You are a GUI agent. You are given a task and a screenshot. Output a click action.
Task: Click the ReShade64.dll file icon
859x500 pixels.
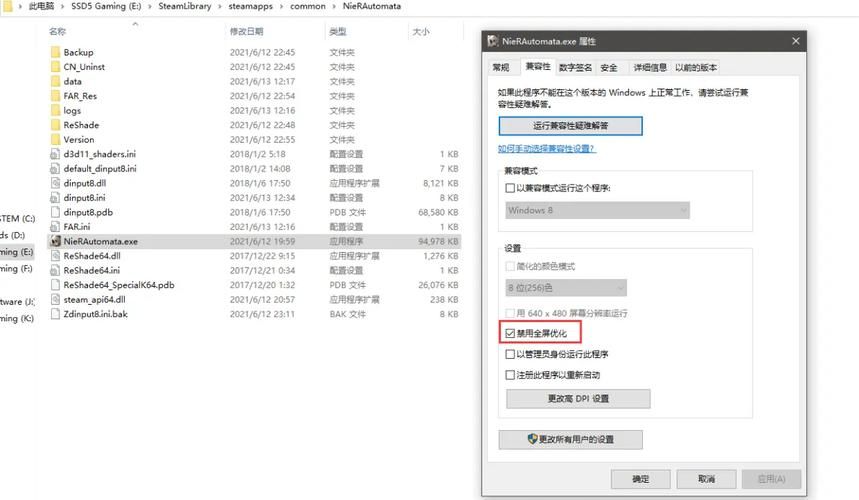tap(55, 256)
